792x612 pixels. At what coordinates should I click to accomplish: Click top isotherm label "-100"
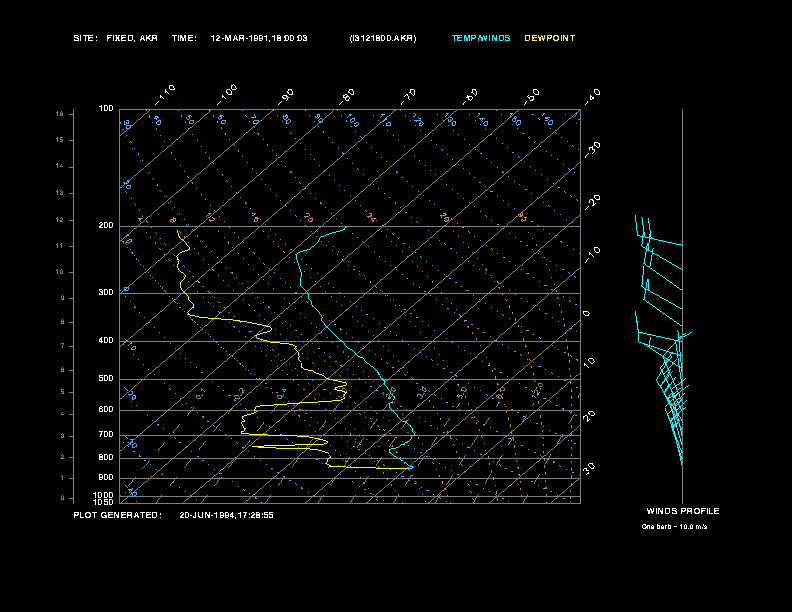[227, 95]
